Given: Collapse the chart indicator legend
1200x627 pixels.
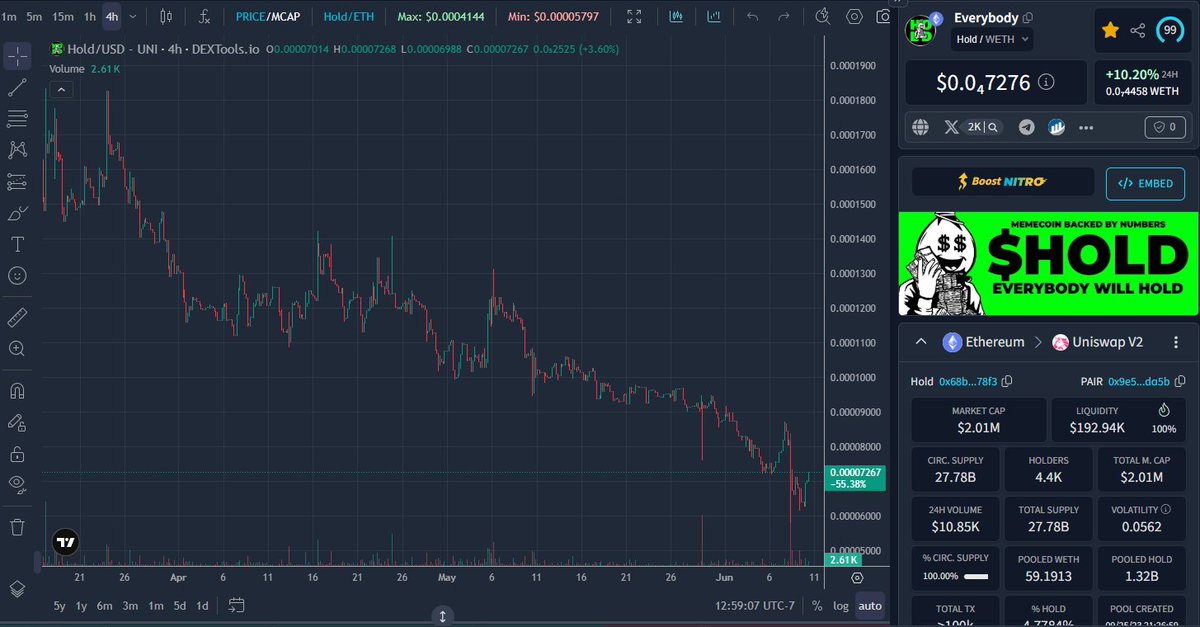Looking at the screenshot, I should coord(61,89).
